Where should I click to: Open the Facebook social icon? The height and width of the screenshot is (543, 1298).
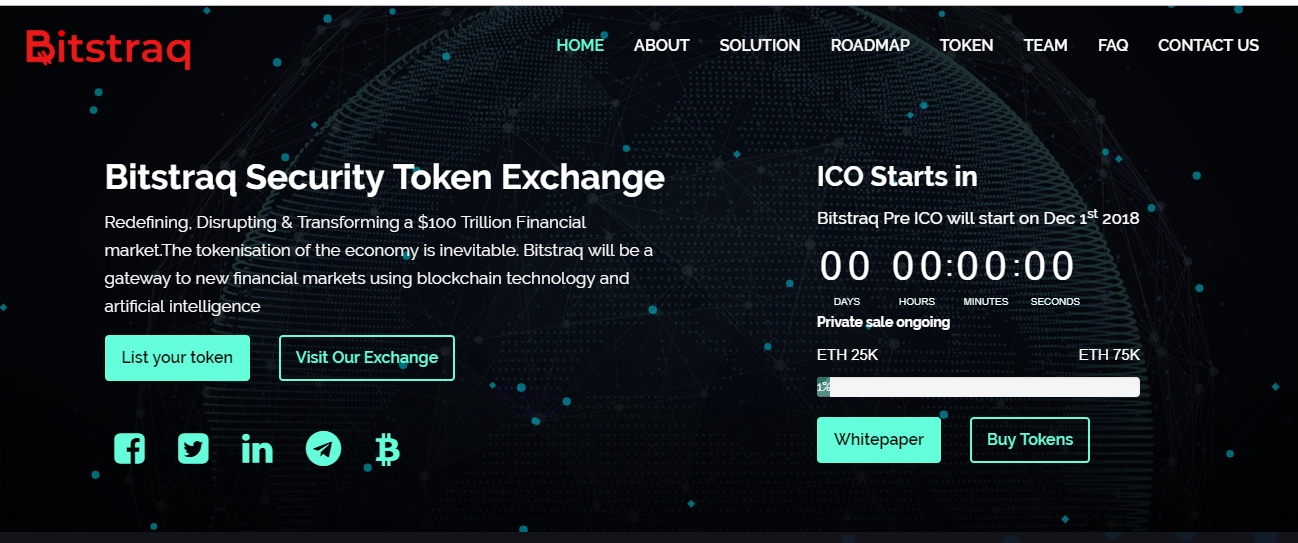click(129, 449)
